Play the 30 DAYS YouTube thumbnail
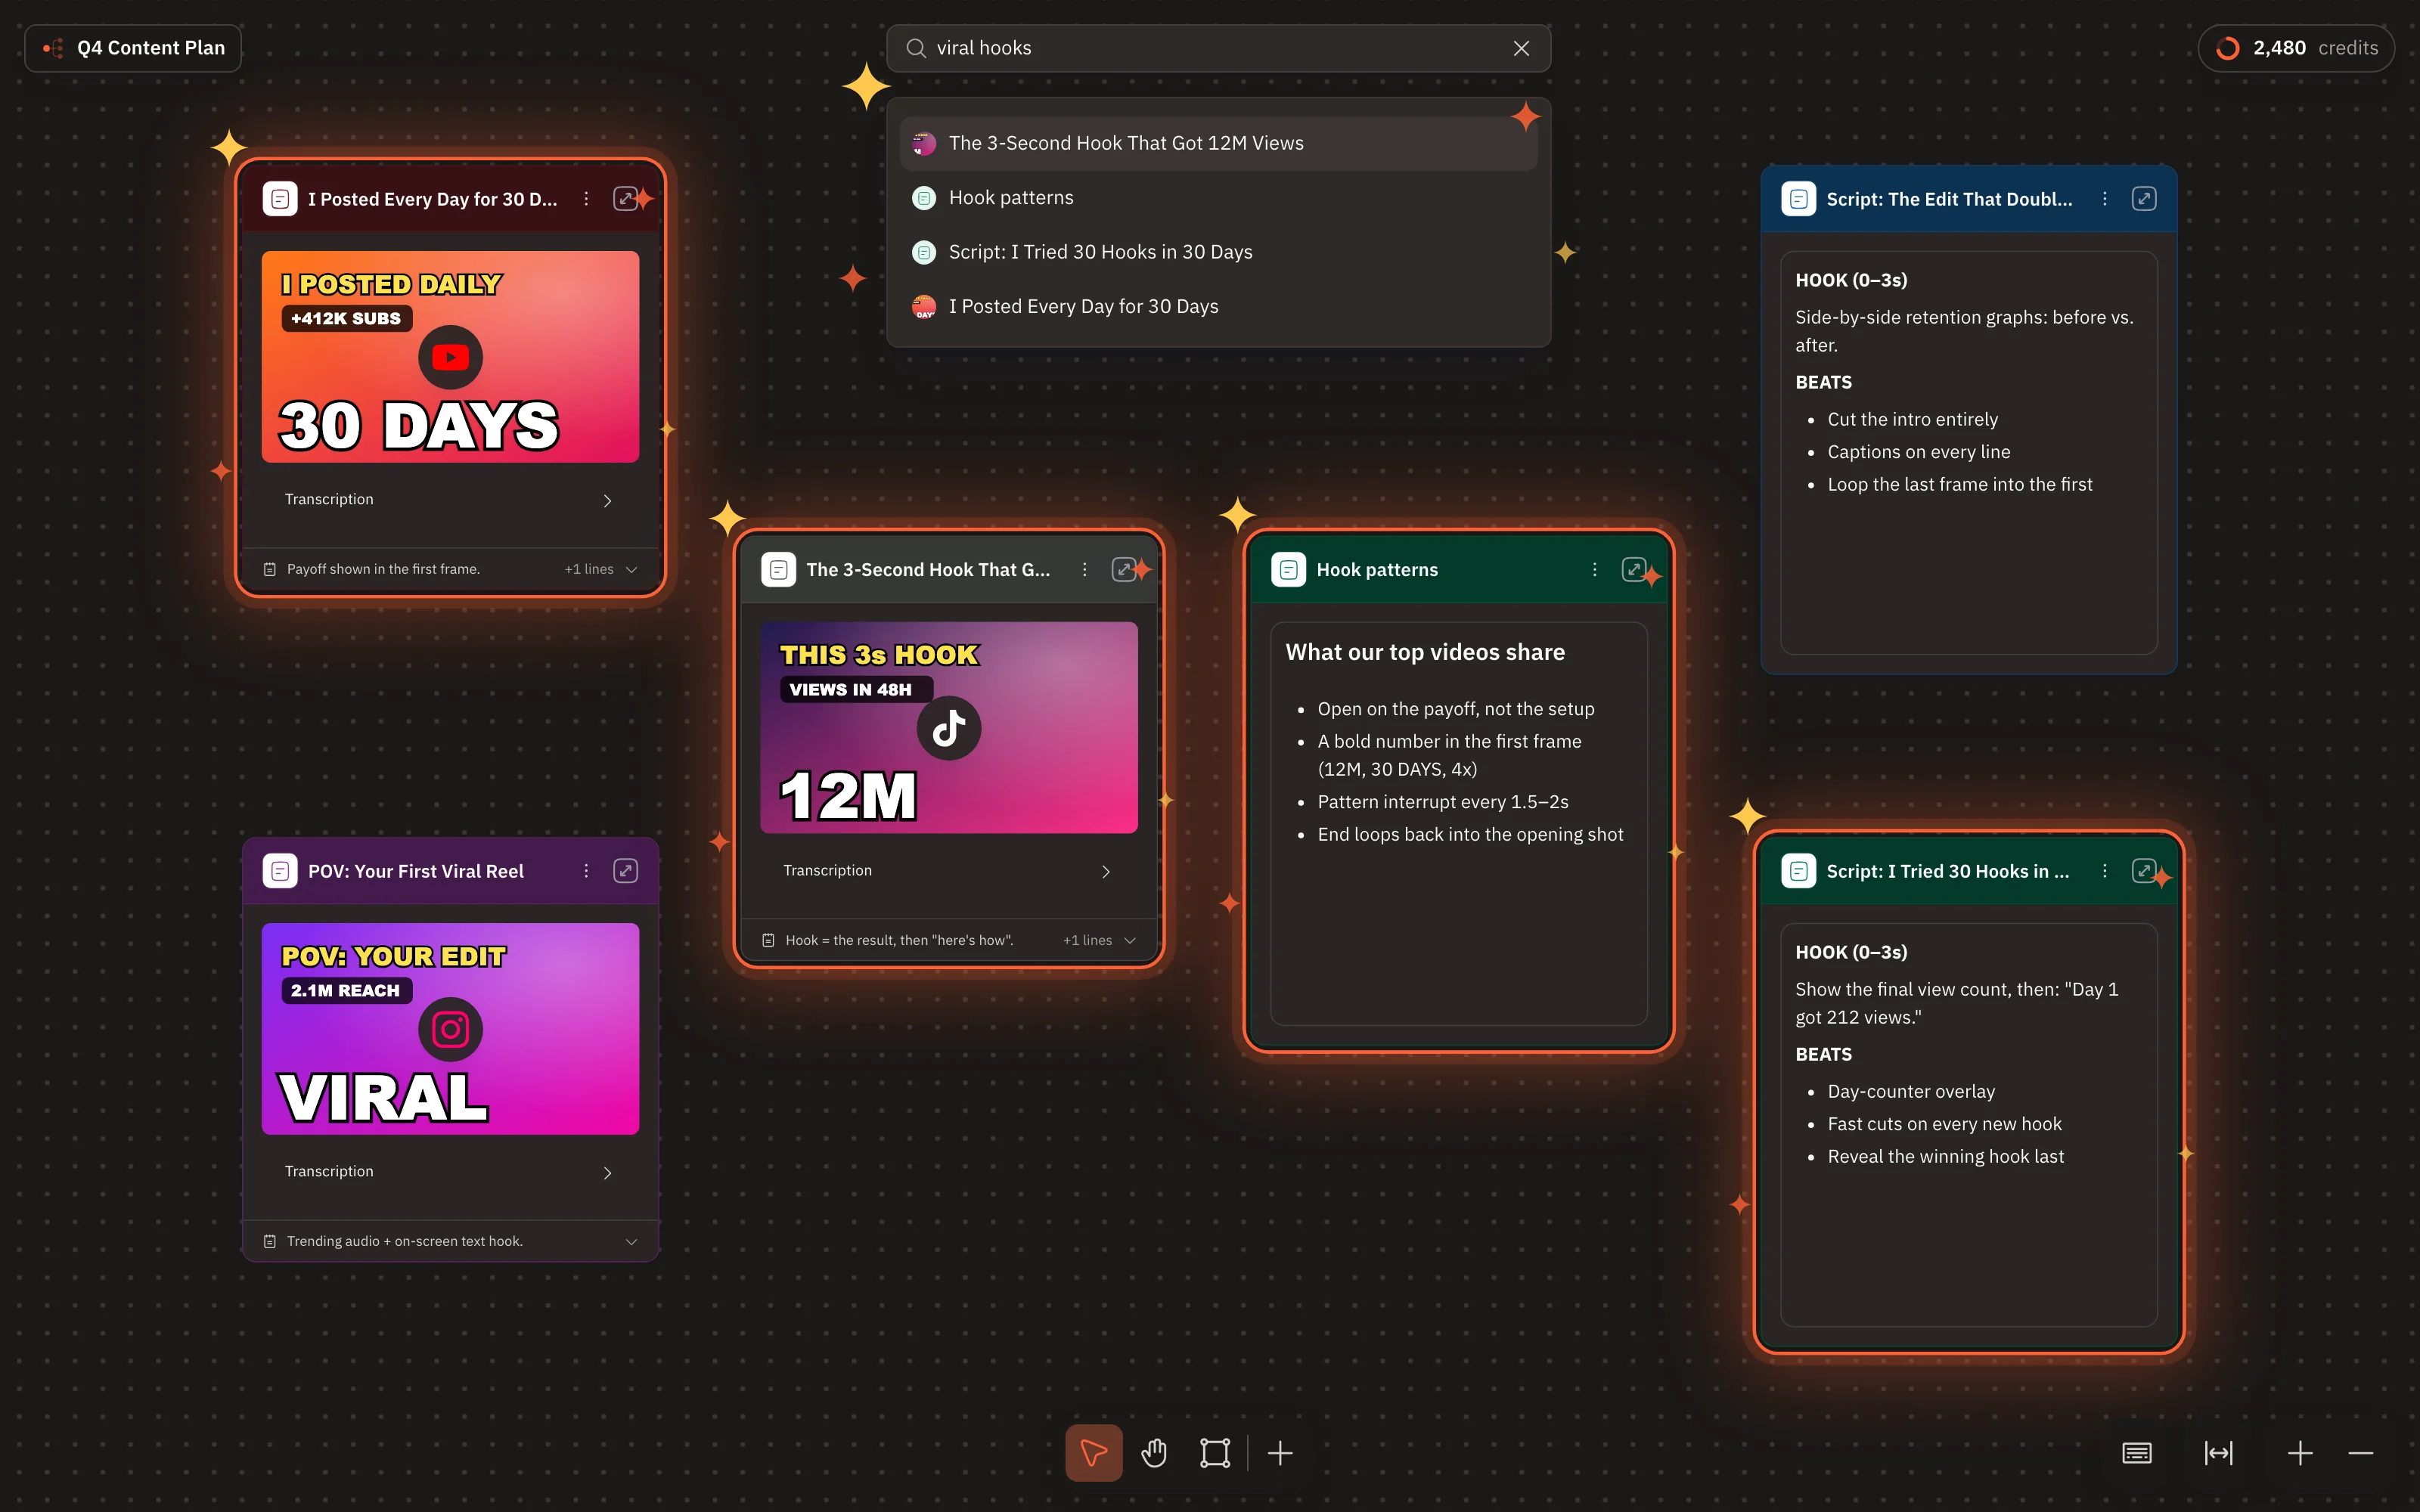This screenshot has height=1512, width=2420. 450,357
